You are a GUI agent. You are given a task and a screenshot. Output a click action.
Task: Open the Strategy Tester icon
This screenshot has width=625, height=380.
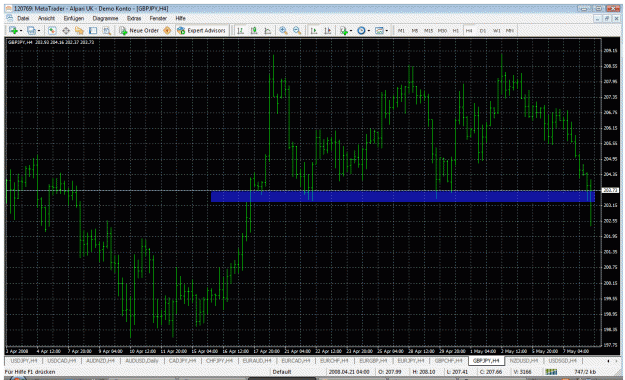tap(106, 30)
